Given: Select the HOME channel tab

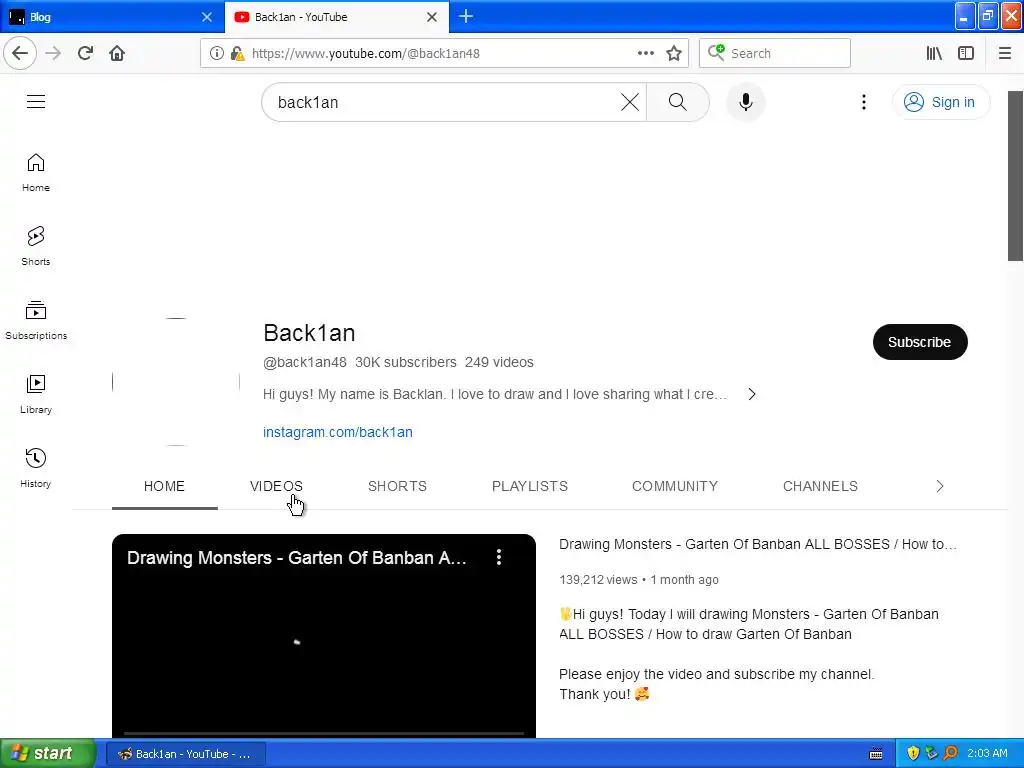Looking at the screenshot, I should (x=165, y=487).
